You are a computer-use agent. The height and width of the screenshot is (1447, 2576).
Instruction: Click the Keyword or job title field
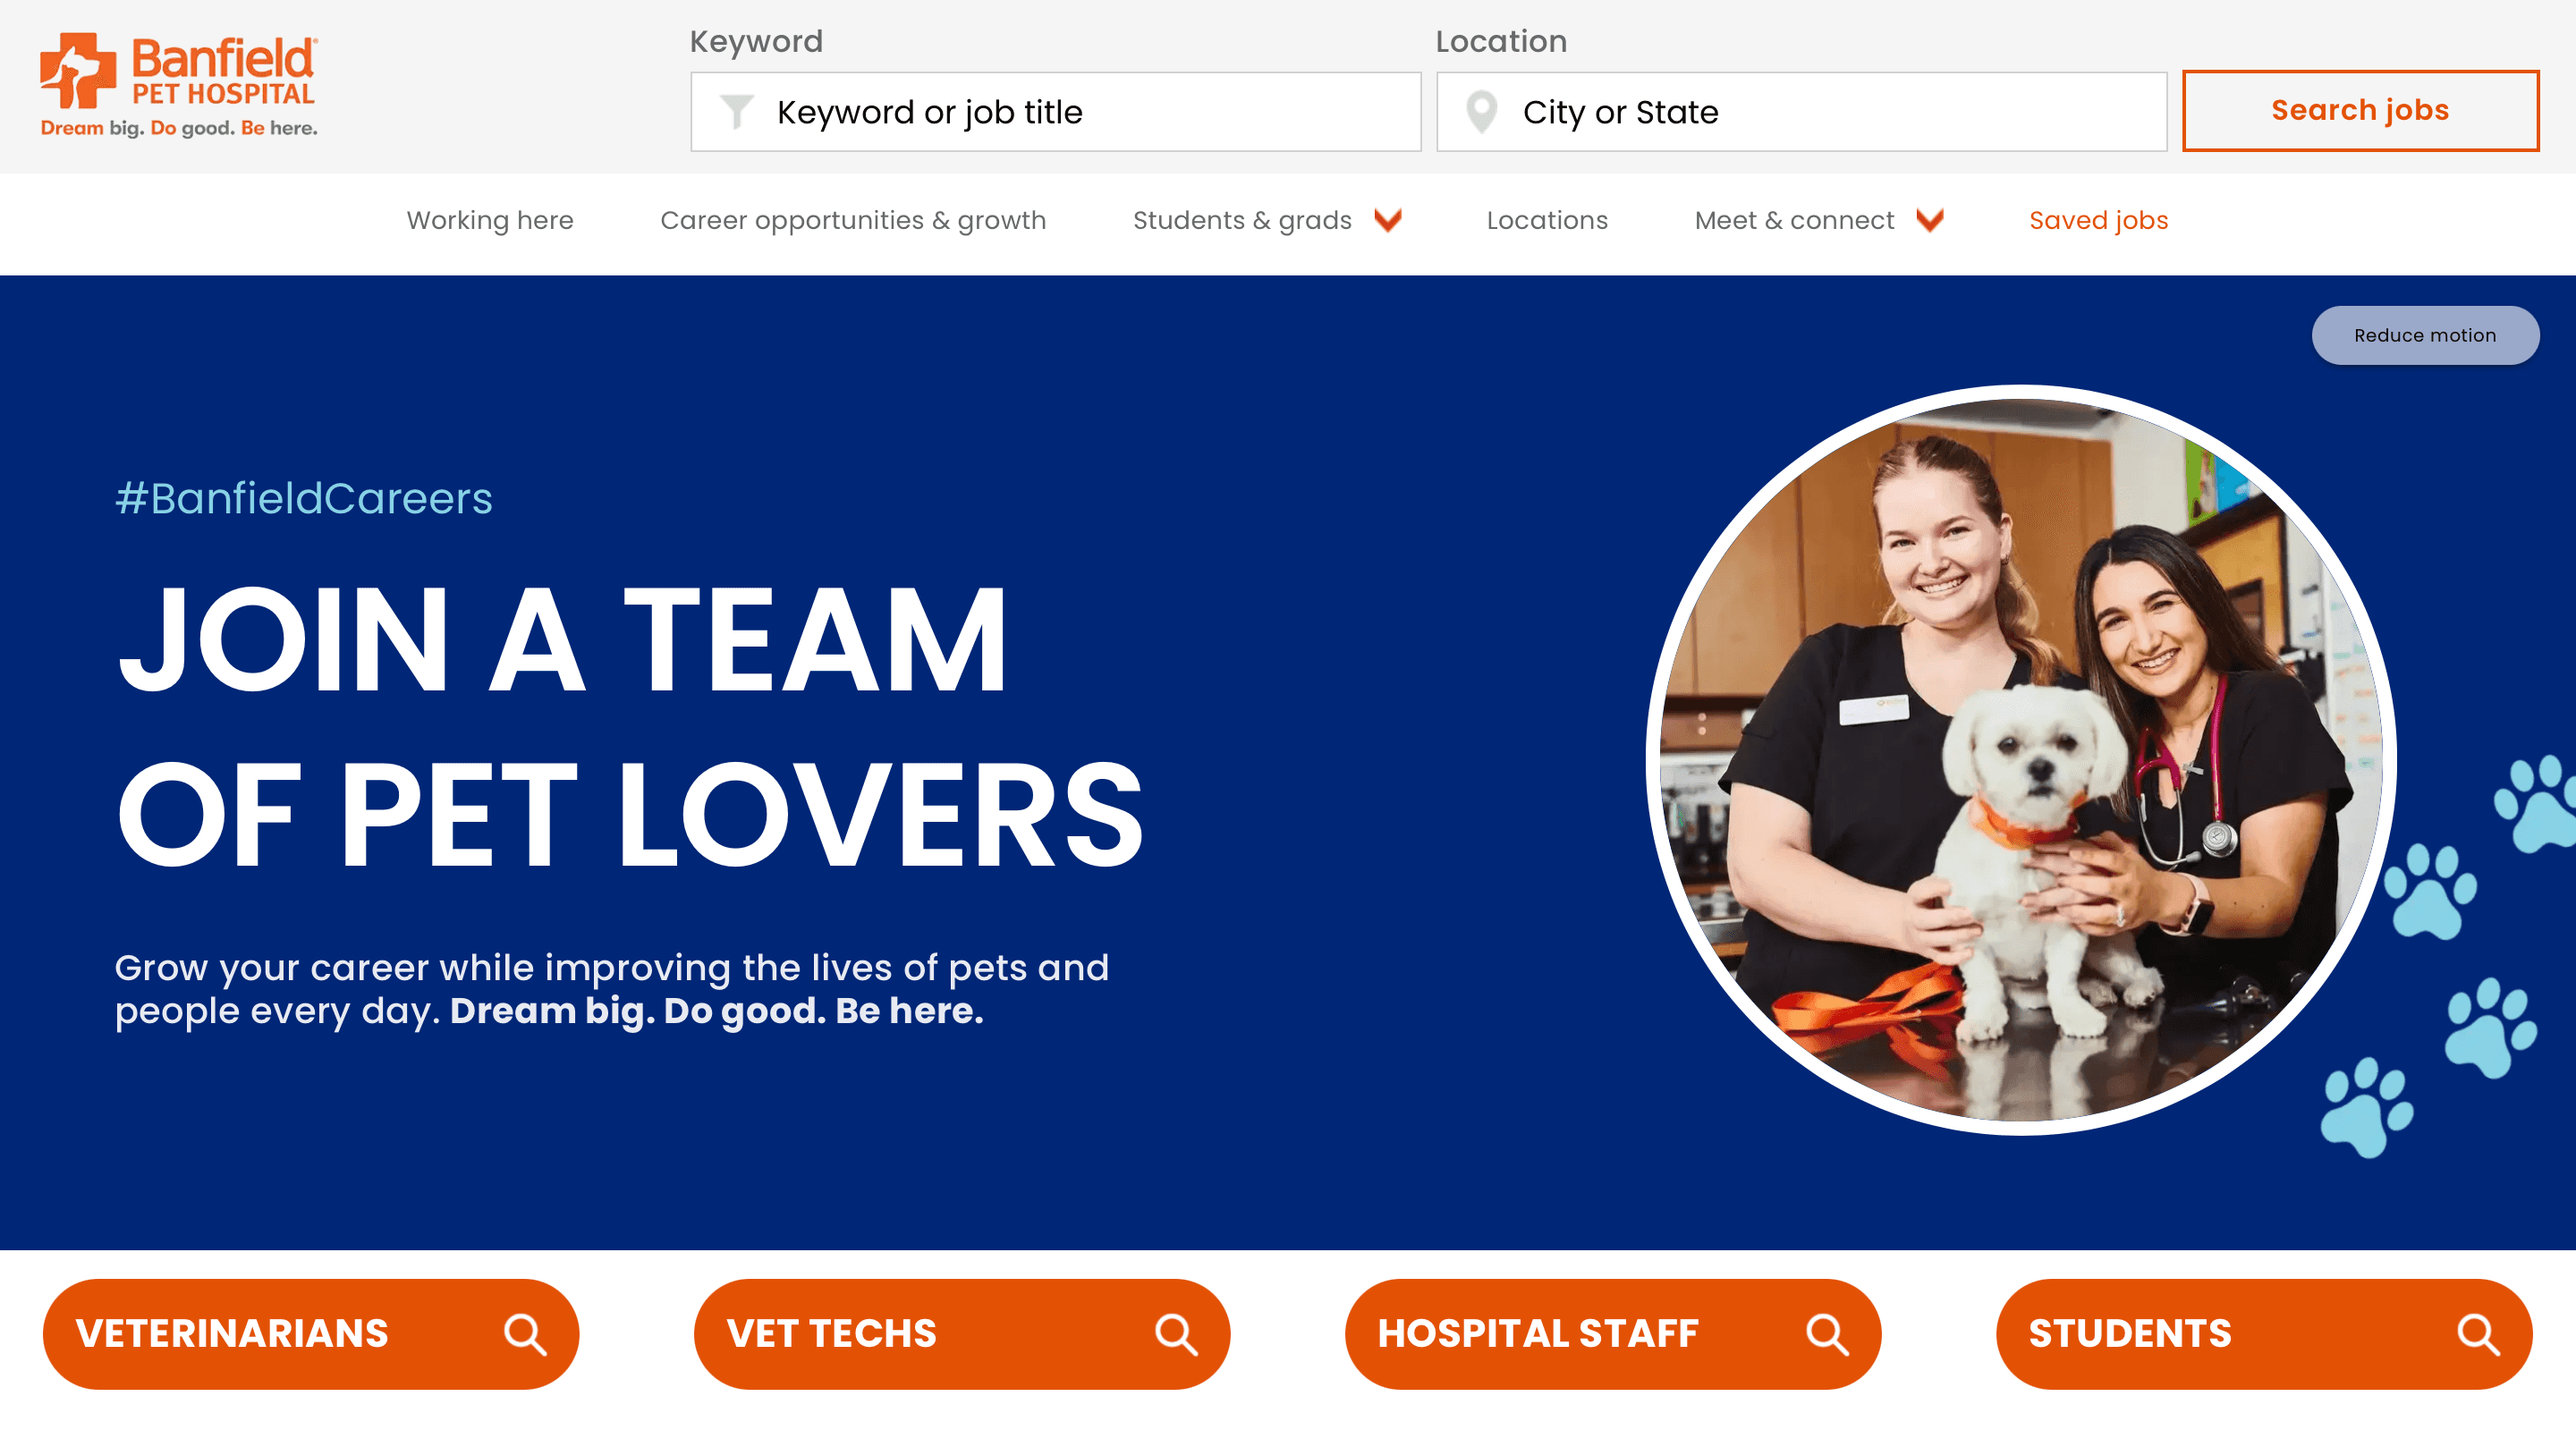click(x=1055, y=112)
